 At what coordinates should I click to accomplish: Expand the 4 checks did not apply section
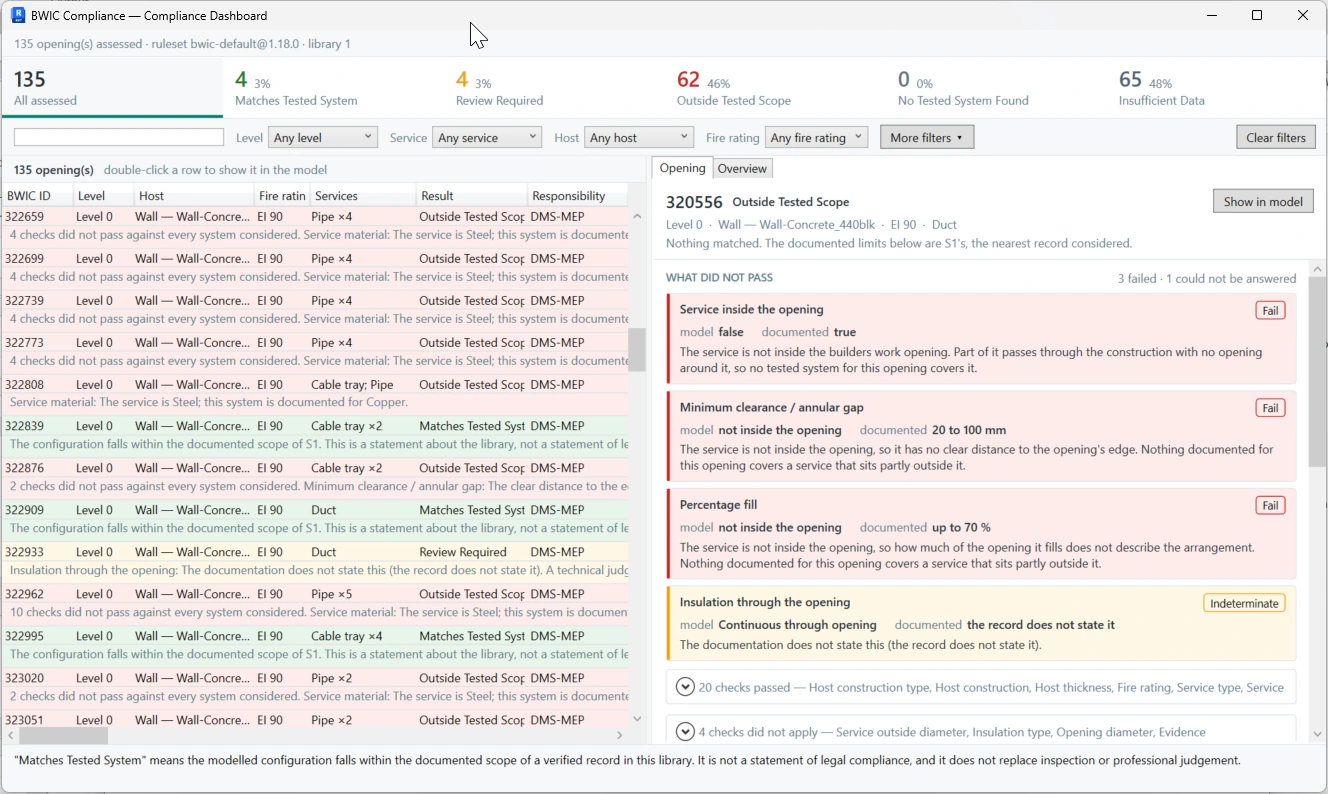(x=685, y=732)
